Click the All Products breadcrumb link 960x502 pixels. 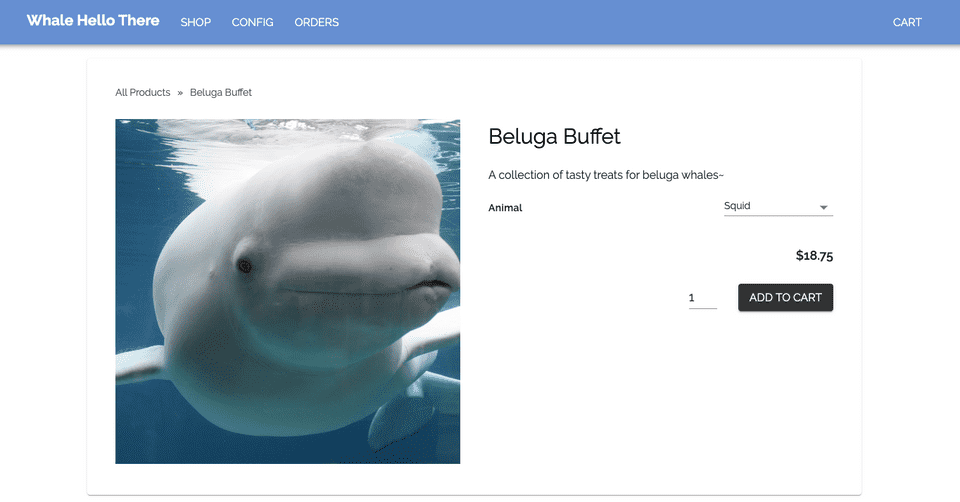143,92
